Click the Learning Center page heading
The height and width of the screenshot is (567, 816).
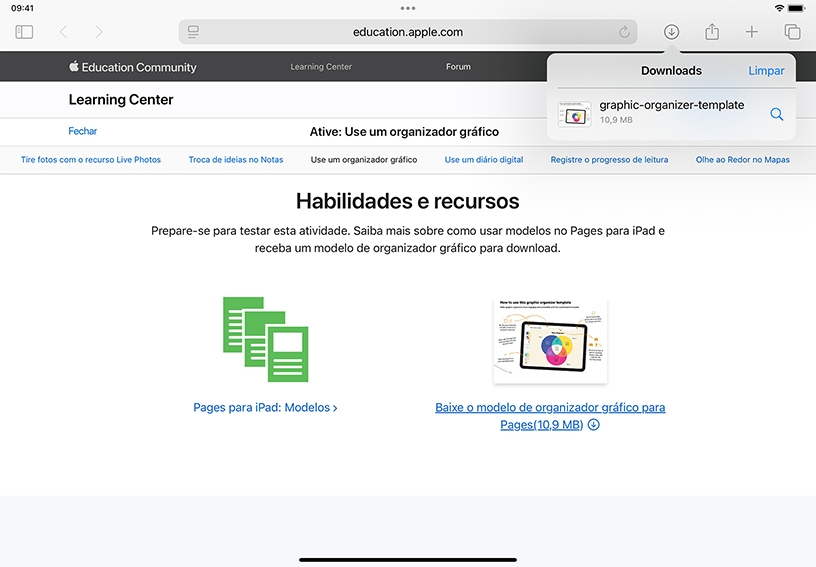121,99
